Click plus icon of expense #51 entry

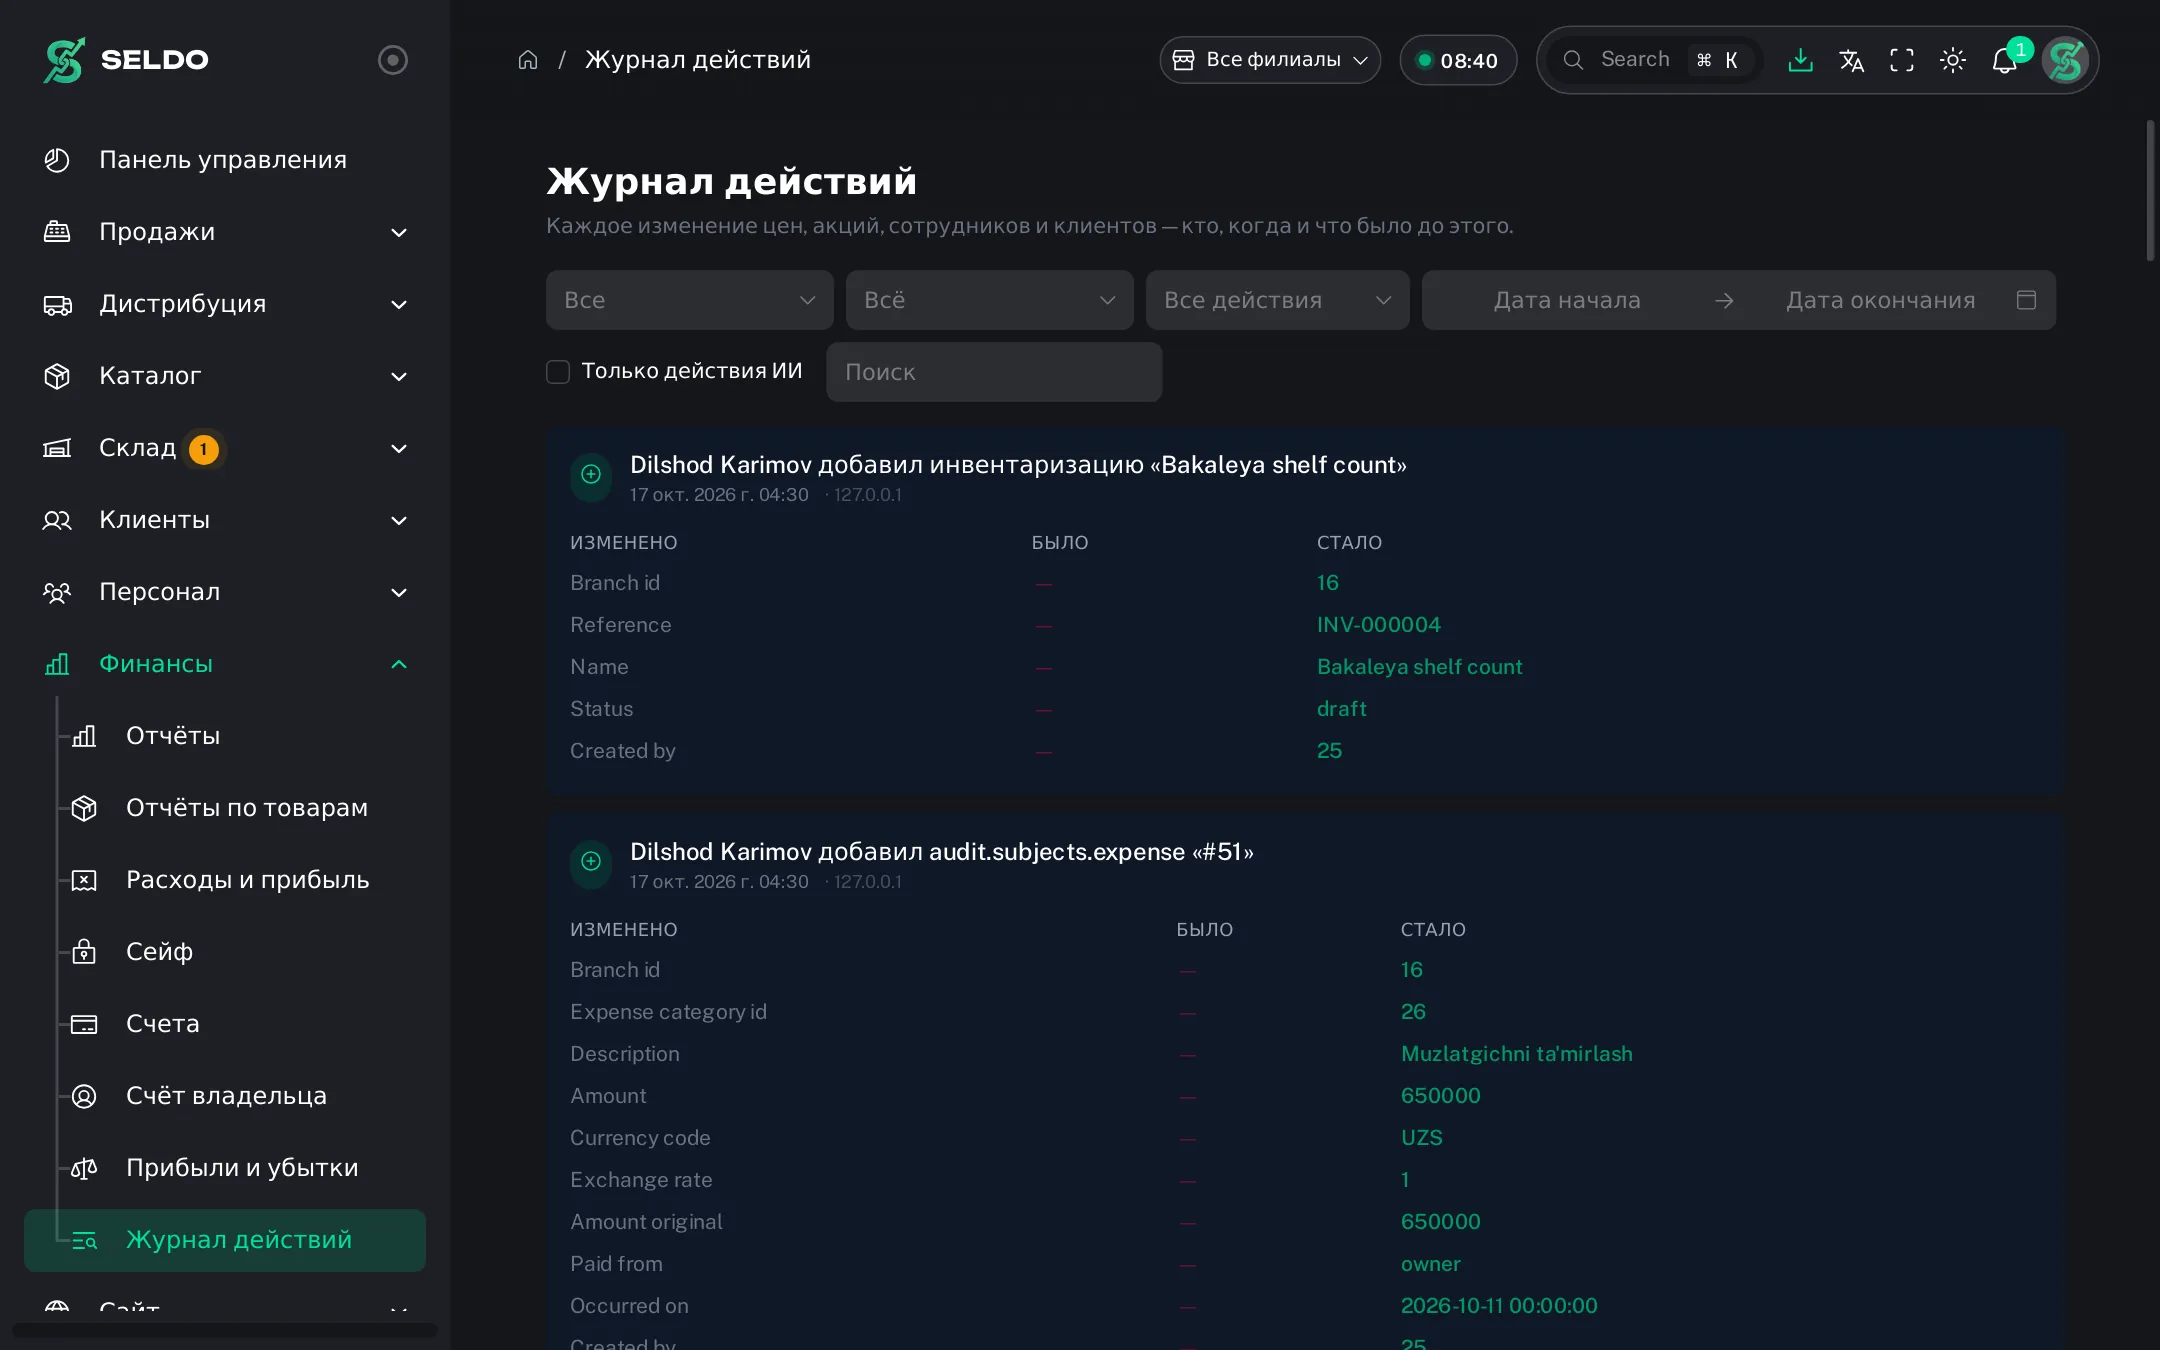pos(591,861)
